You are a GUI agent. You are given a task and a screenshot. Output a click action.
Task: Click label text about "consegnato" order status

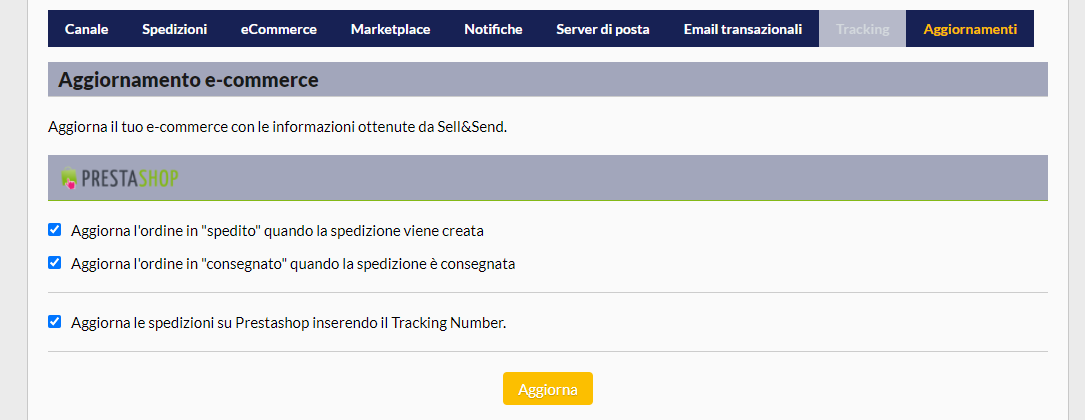[x=293, y=264]
